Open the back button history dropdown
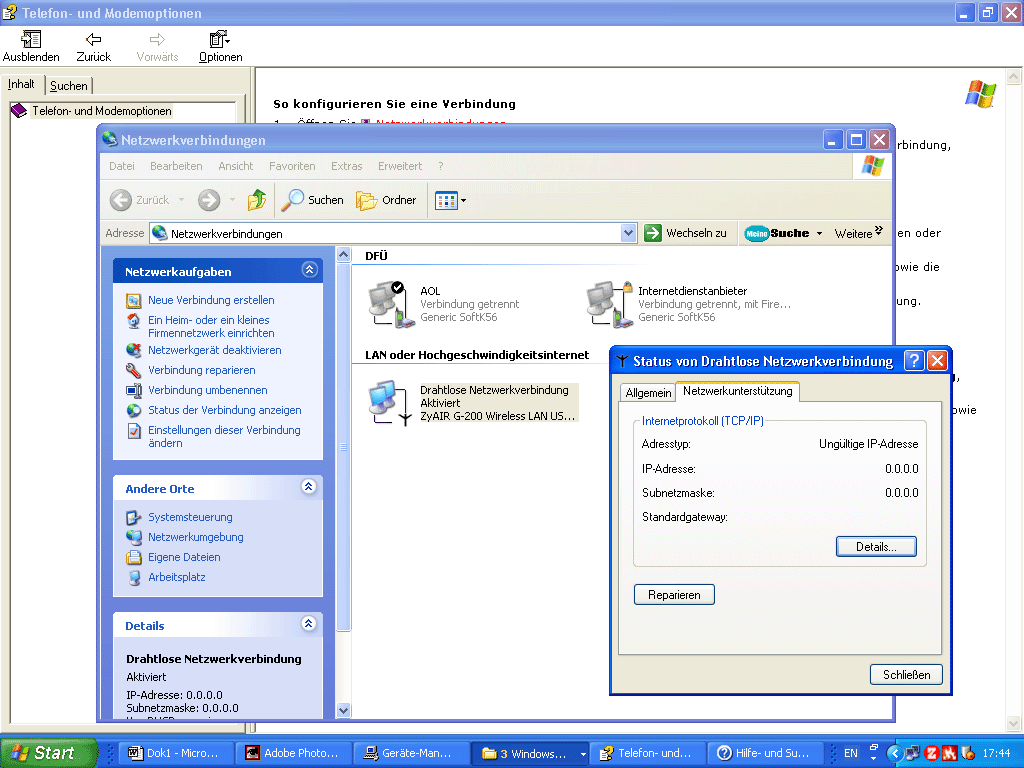Image resolution: width=1024 pixels, height=768 pixels. (182, 200)
